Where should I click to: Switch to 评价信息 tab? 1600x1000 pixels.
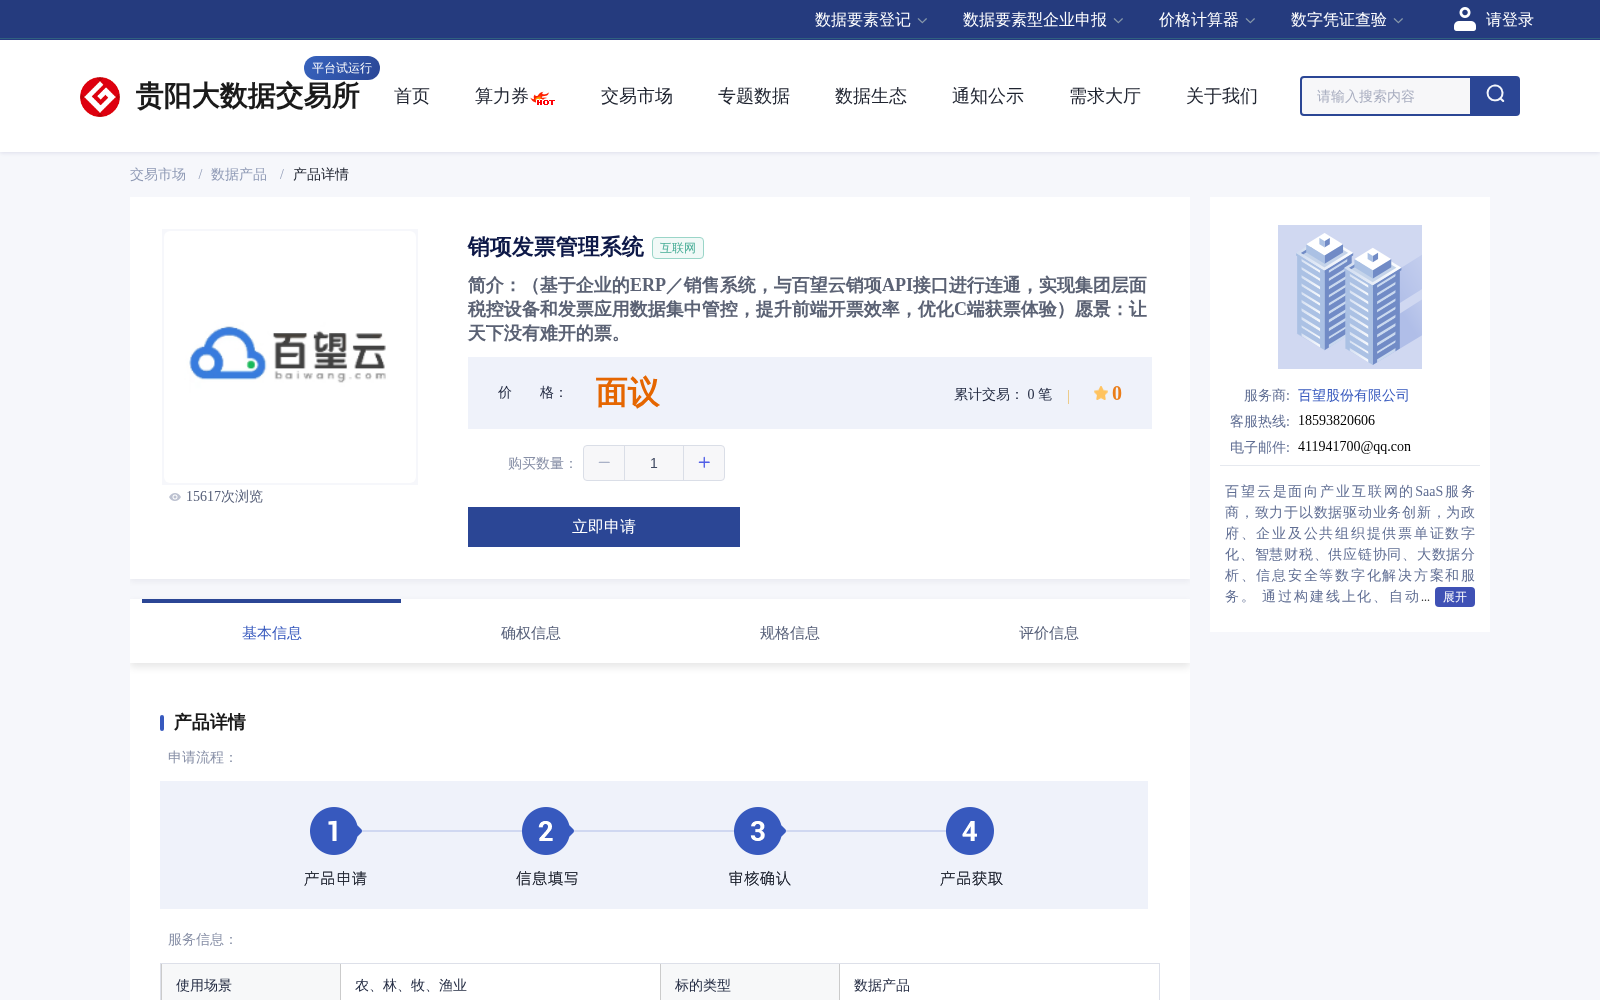point(1049,633)
